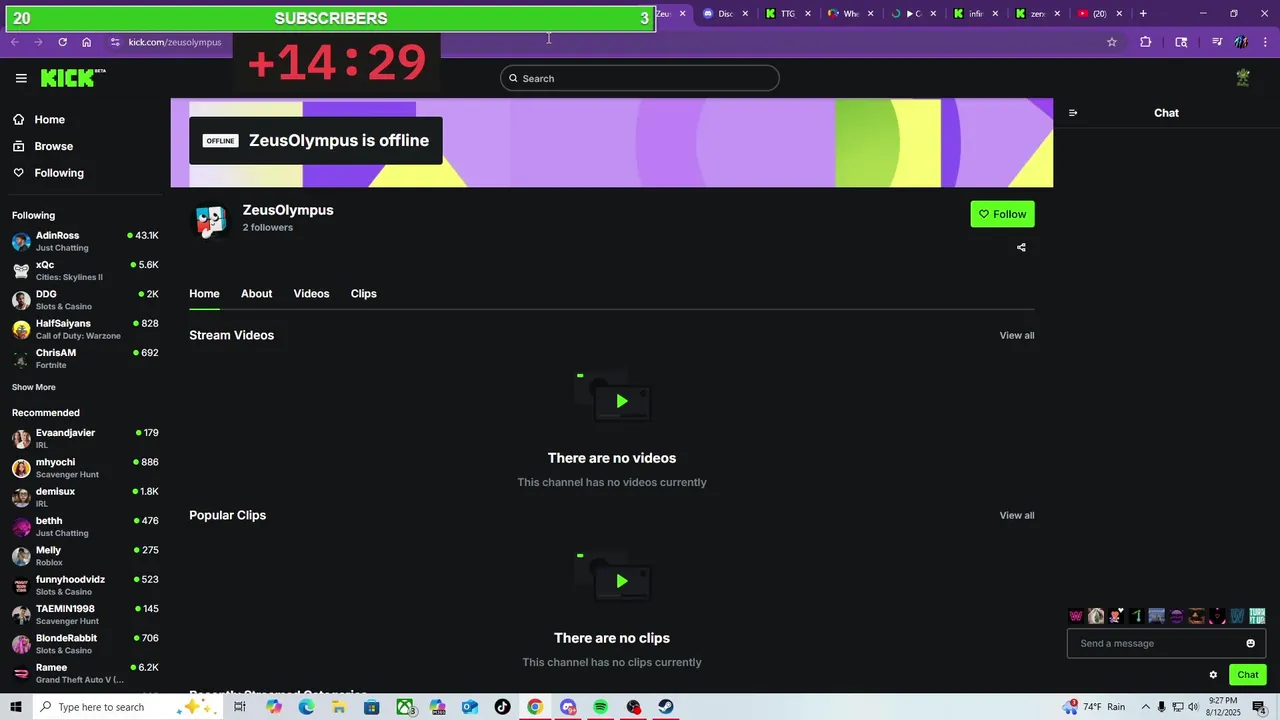
Task: Insert the pink W emote
Action: point(1076,616)
